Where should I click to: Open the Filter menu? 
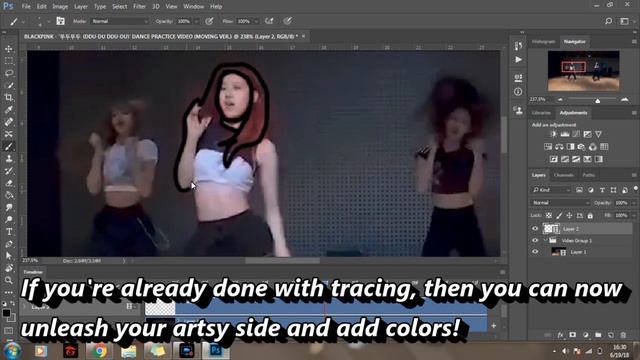coord(139,7)
